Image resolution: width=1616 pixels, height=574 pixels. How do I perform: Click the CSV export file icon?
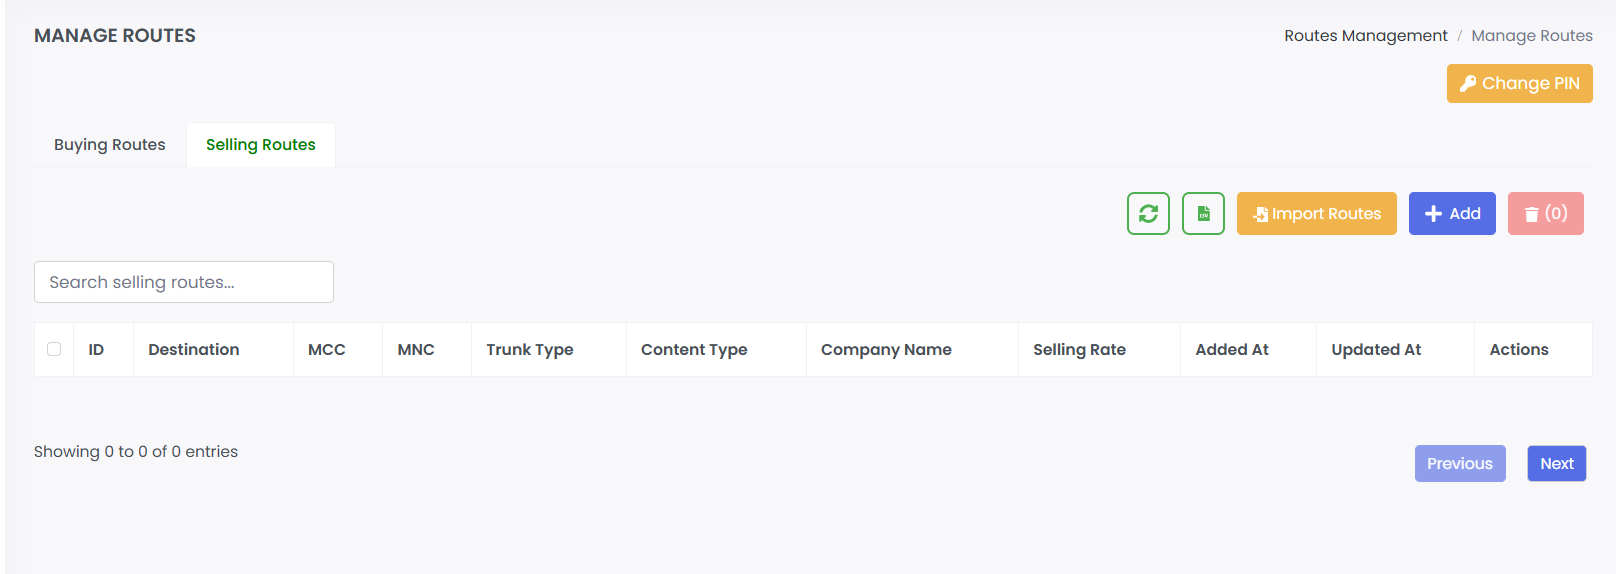tap(1203, 213)
